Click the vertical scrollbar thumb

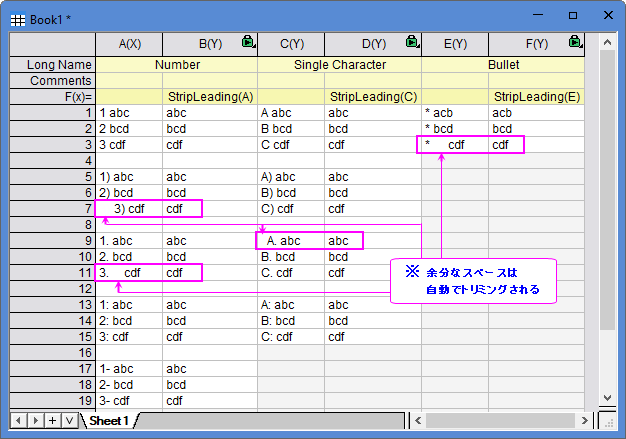607,190
